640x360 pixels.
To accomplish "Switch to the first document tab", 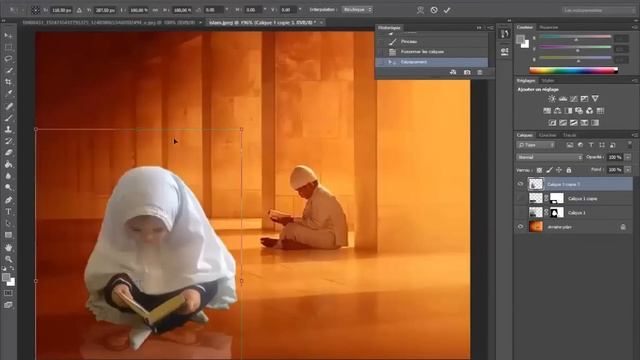I will coord(109,22).
